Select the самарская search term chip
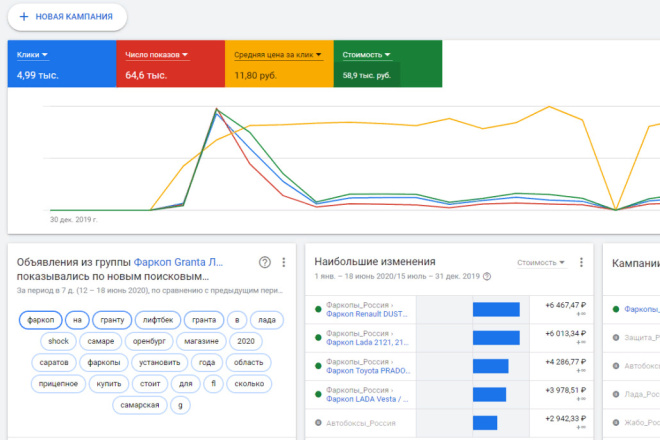This screenshot has height=440, width=660. [x=140, y=405]
